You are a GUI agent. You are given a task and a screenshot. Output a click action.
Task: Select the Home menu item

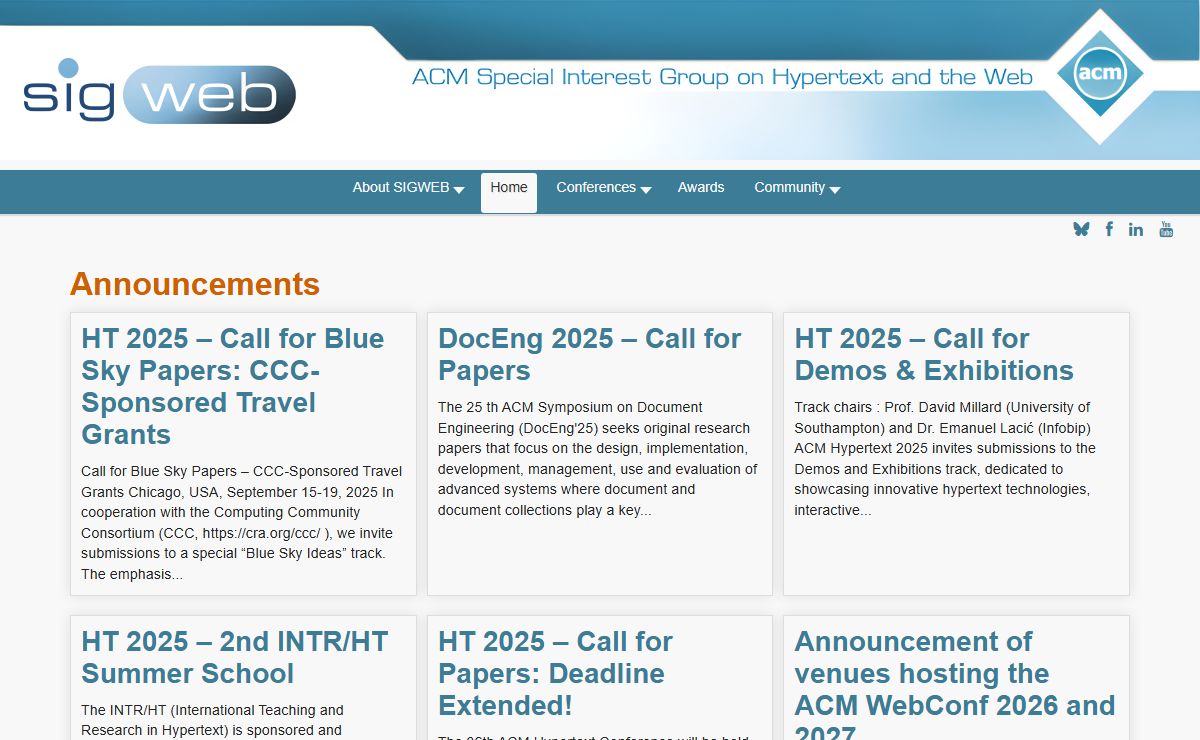tap(509, 192)
